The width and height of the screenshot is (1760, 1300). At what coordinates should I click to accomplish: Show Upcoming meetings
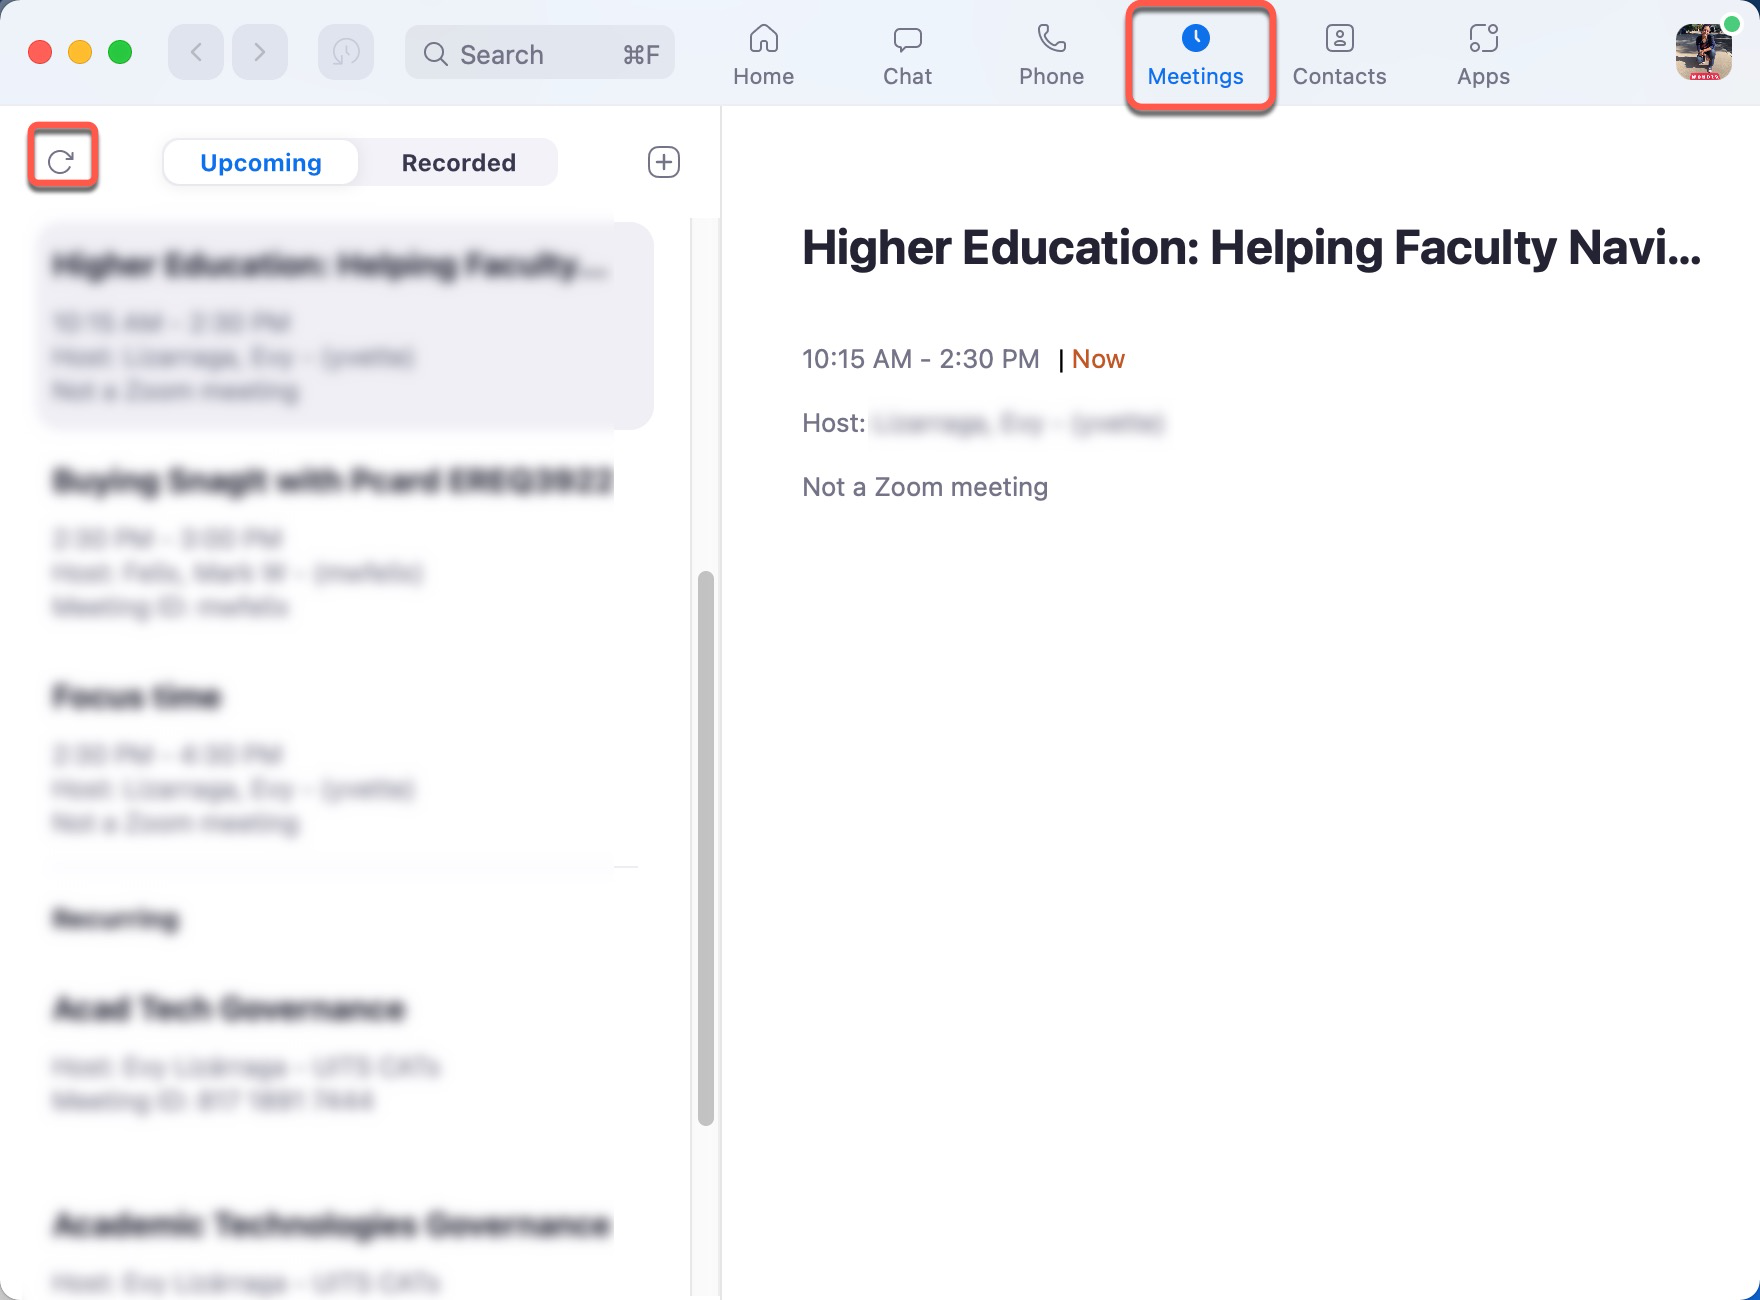pos(260,162)
